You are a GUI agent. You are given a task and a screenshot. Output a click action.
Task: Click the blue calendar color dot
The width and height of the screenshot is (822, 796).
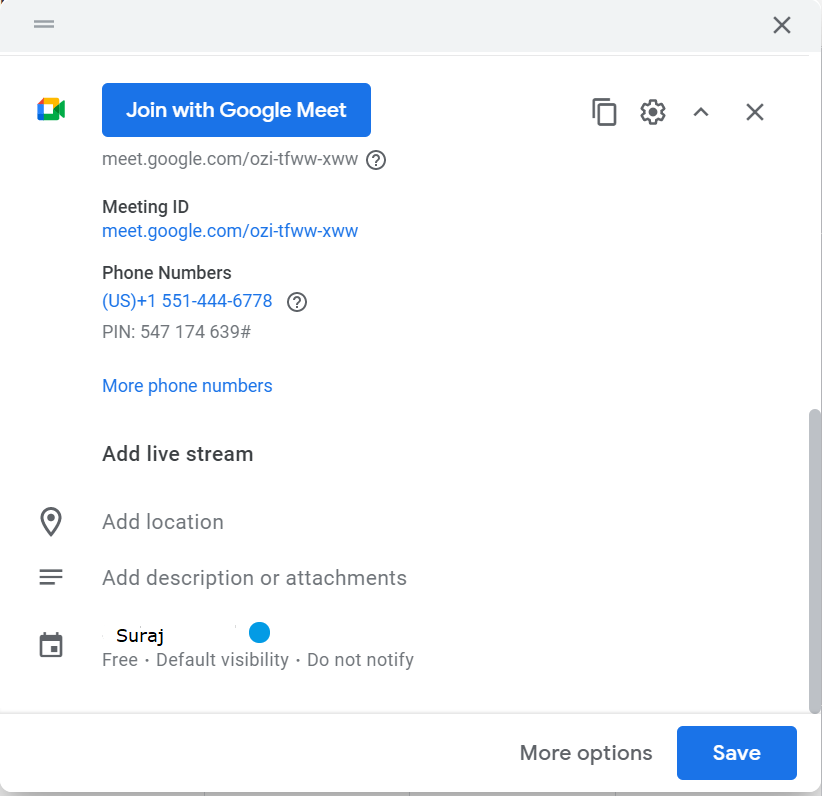tap(259, 632)
